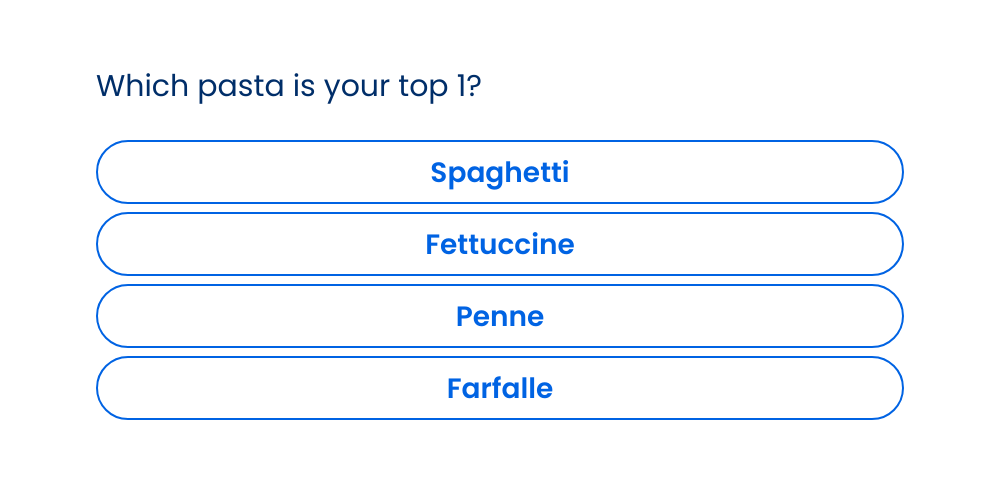The image size is (1000, 484).
Task: Mark Penne as favorite pasta
Action: tap(500, 316)
